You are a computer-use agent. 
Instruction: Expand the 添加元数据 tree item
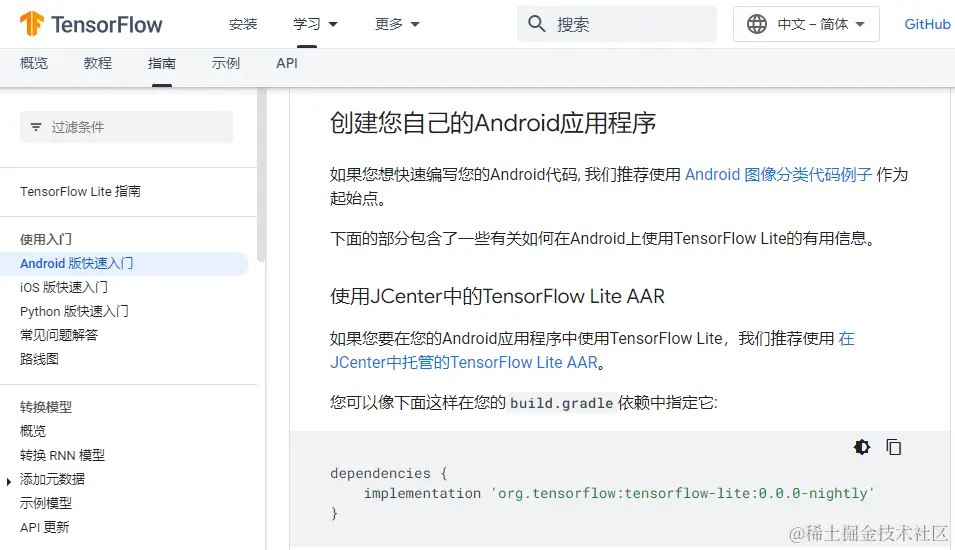(9, 481)
